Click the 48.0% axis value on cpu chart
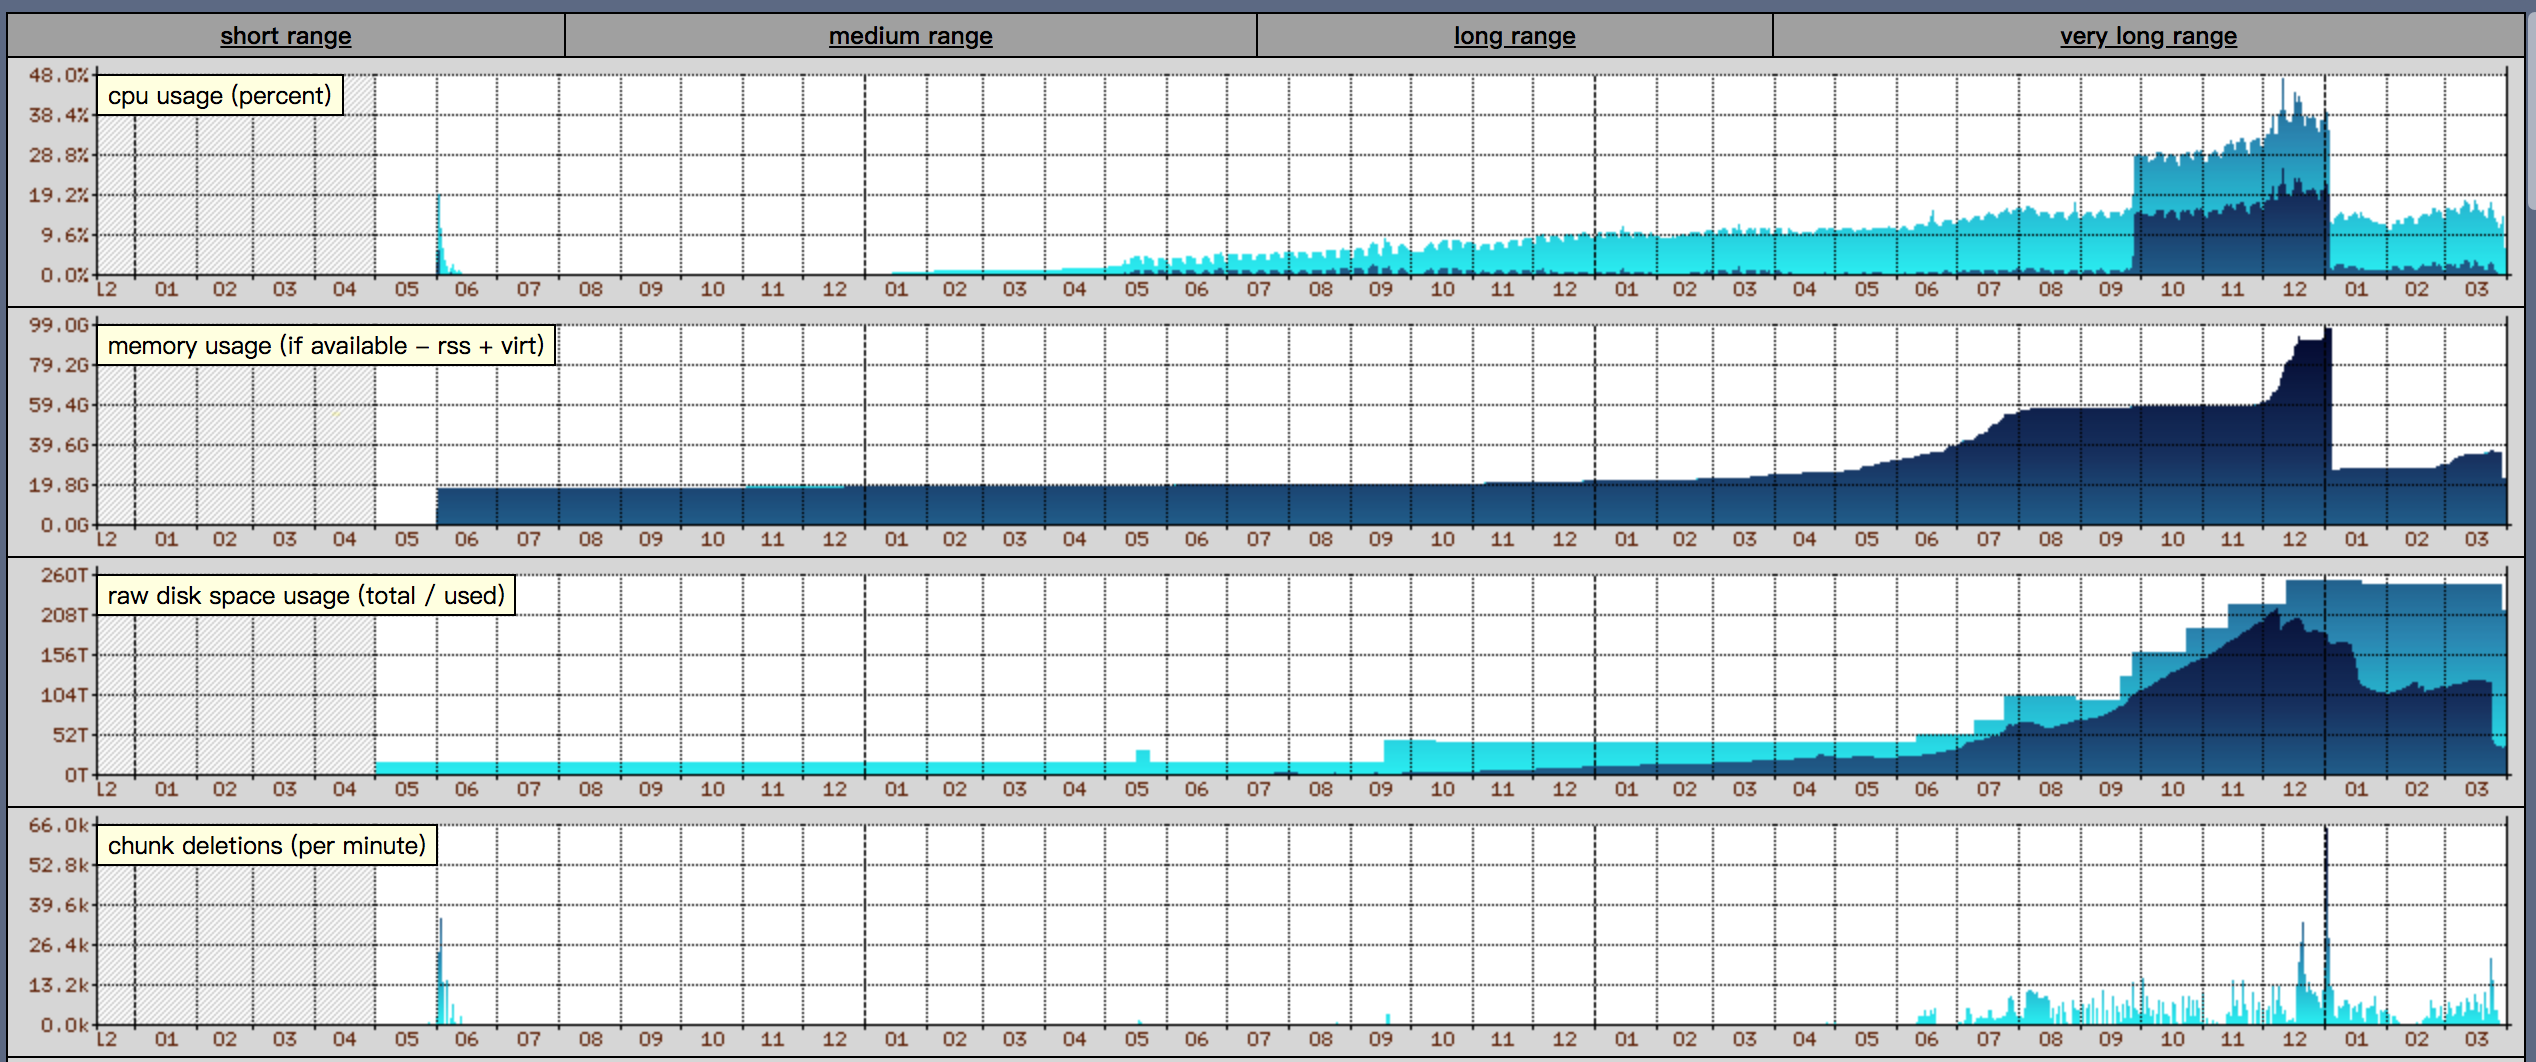The height and width of the screenshot is (1062, 2536). (59, 75)
